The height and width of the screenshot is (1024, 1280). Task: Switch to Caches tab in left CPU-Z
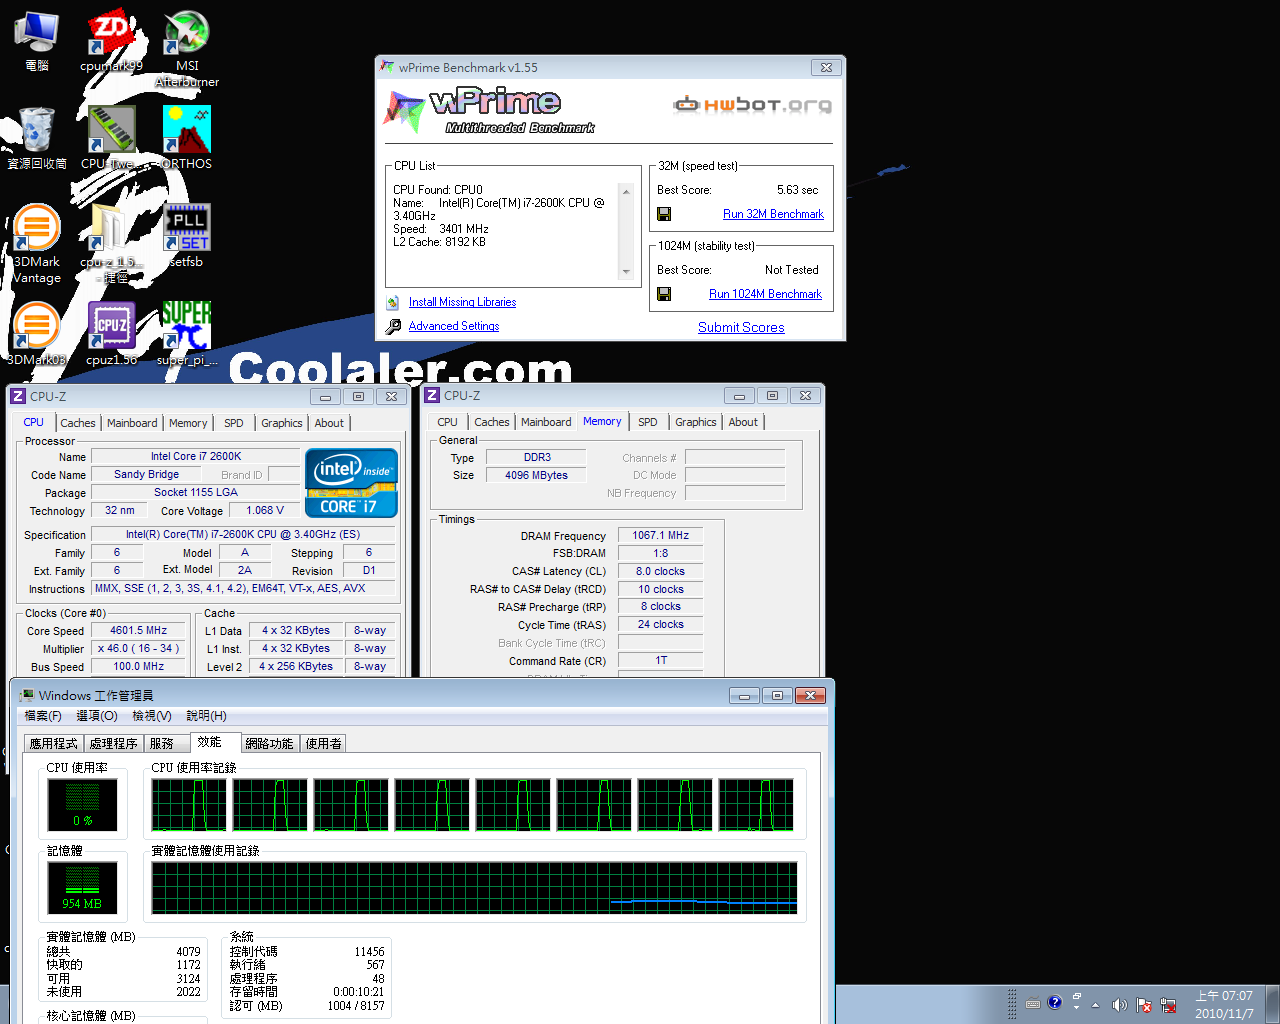click(78, 423)
